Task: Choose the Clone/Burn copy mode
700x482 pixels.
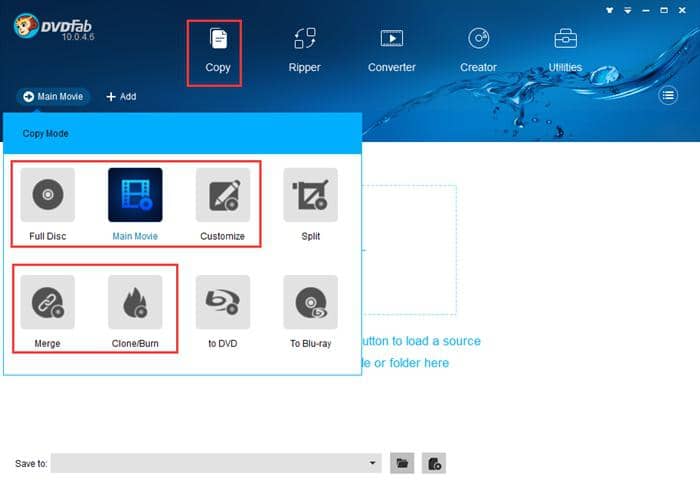Action: (x=135, y=312)
